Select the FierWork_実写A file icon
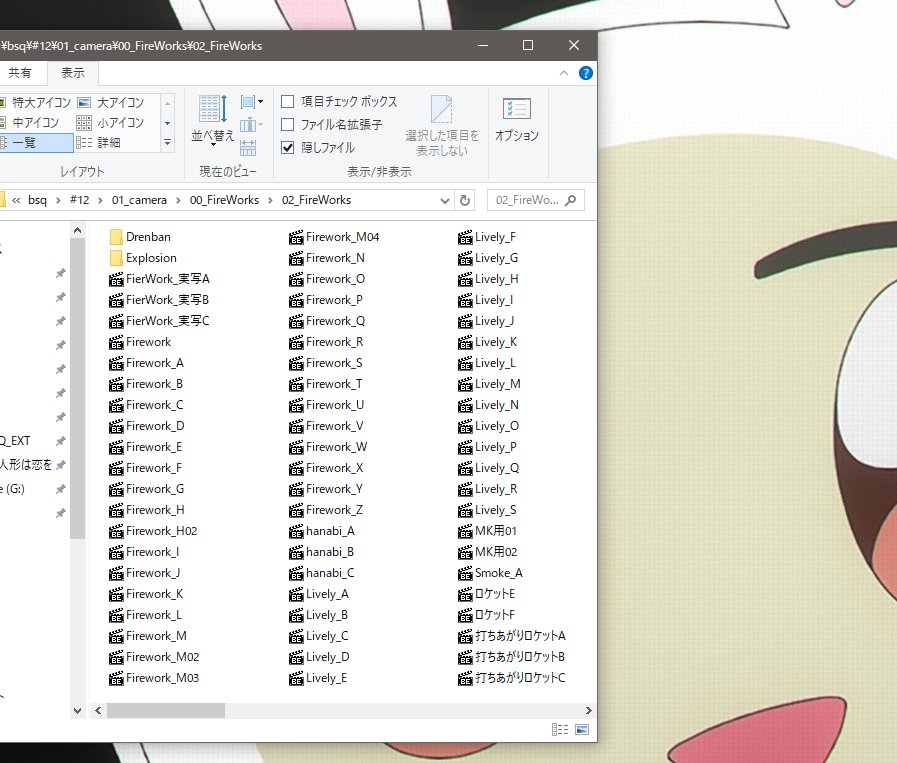 pyautogui.click(x=116, y=279)
